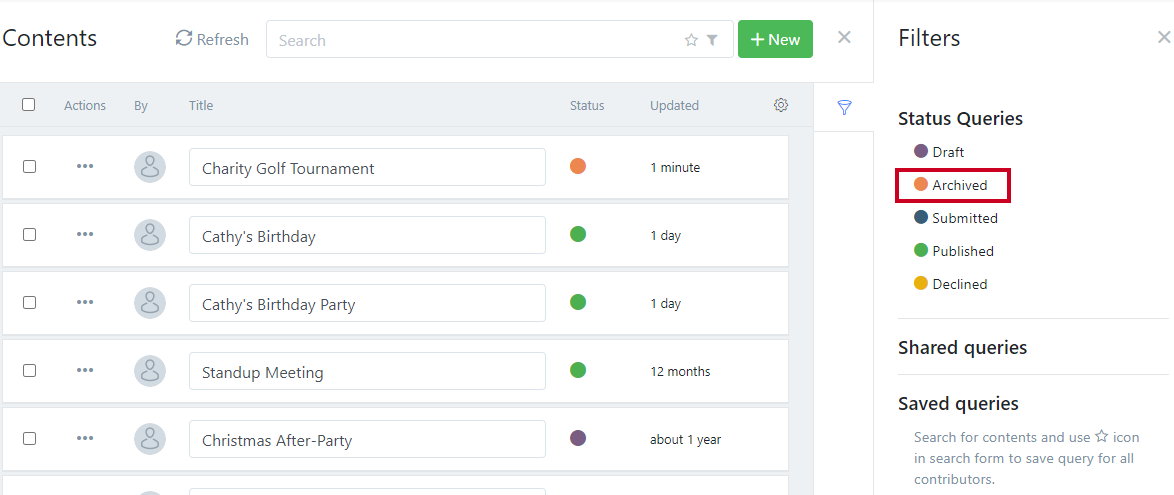1174x495 pixels.
Task: Click the Status Queries heading
Action: pyautogui.click(x=961, y=118)
